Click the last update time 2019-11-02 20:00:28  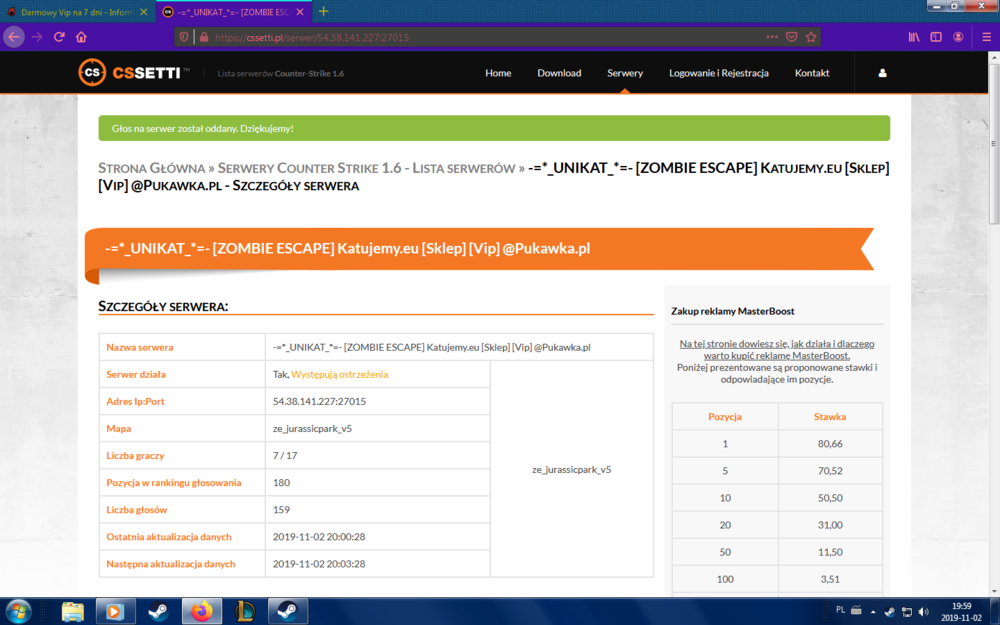[319, 537]
